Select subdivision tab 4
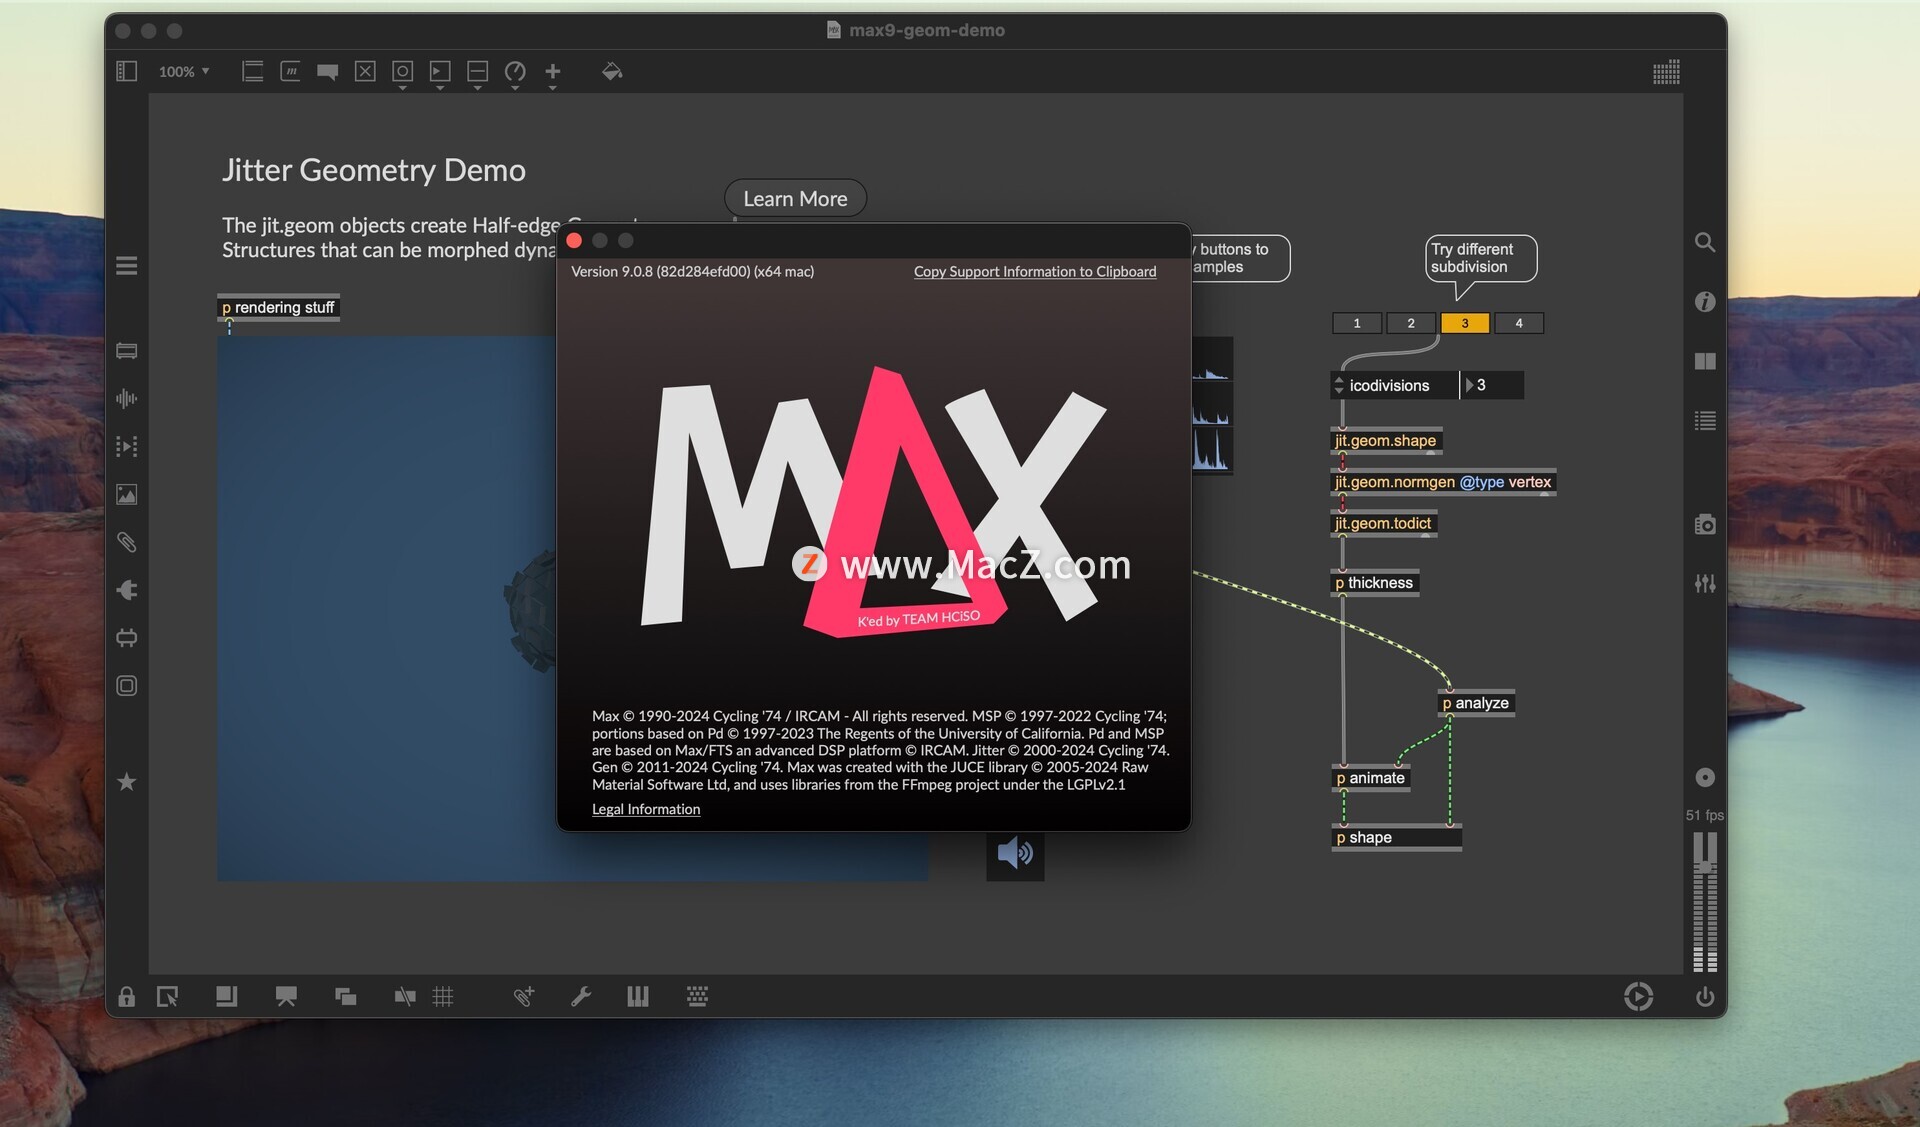The height and width of the screenshot is (1127, 1920). tap(1519, 323)
